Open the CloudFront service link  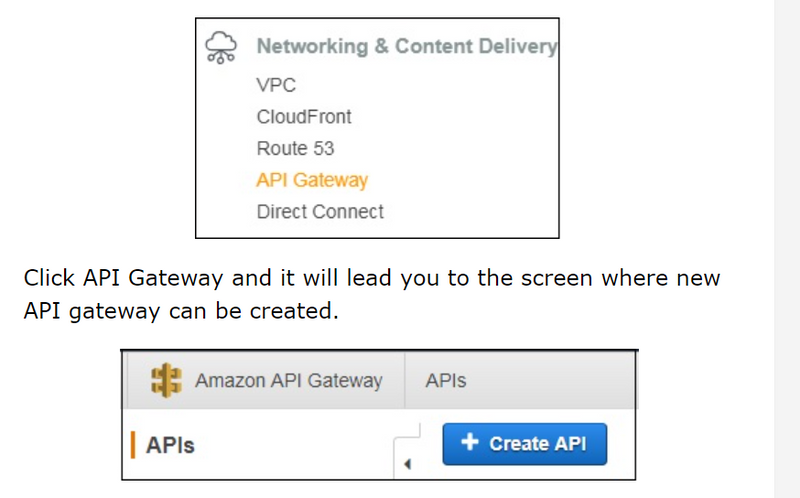304,117
